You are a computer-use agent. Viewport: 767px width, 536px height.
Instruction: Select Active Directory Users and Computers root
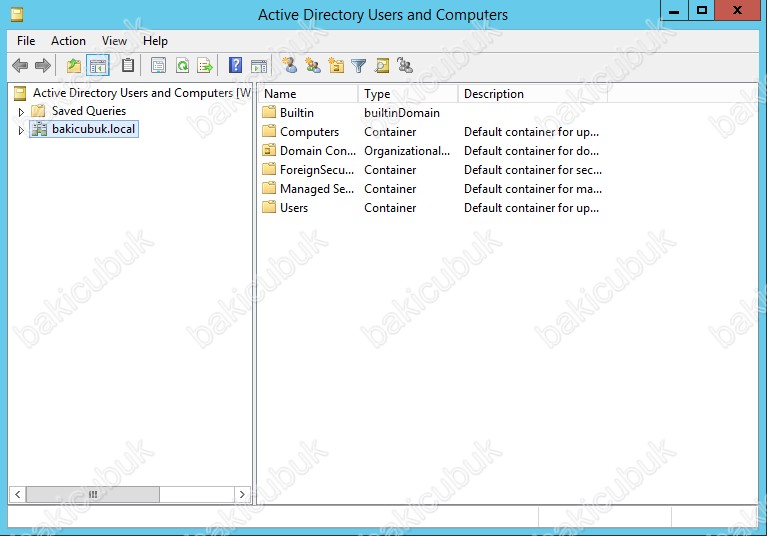(142, 93)
